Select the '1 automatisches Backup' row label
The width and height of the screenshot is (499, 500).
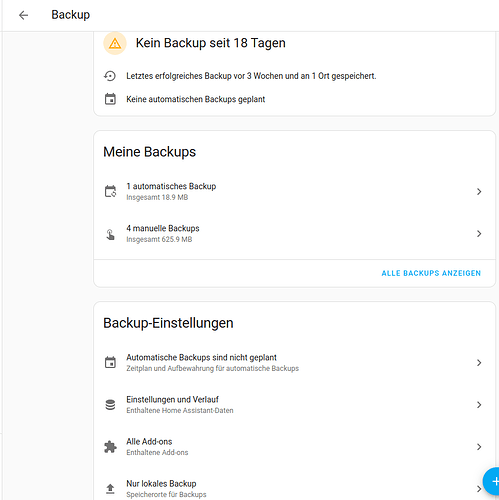click(x=171, y=186)
